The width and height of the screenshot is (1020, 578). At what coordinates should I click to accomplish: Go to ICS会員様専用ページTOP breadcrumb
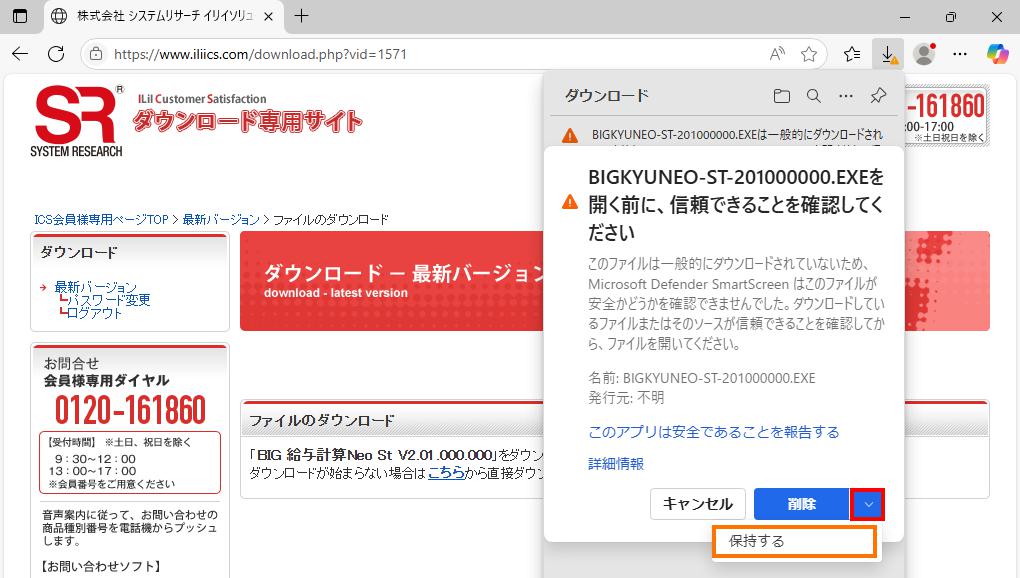101,219
